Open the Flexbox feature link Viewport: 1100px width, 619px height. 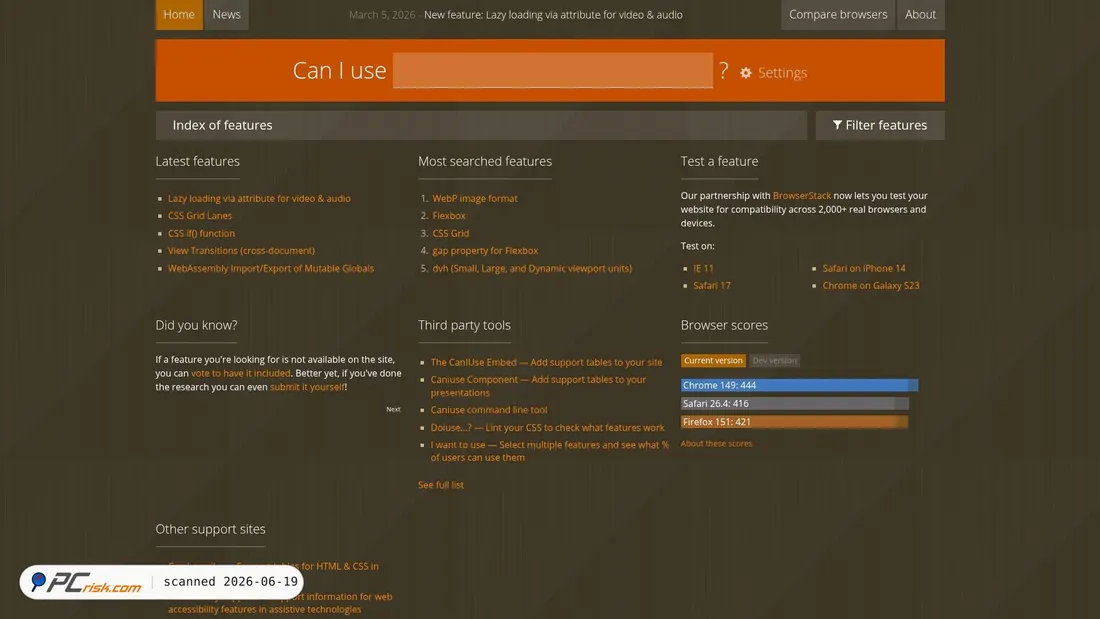pos(449,215)
